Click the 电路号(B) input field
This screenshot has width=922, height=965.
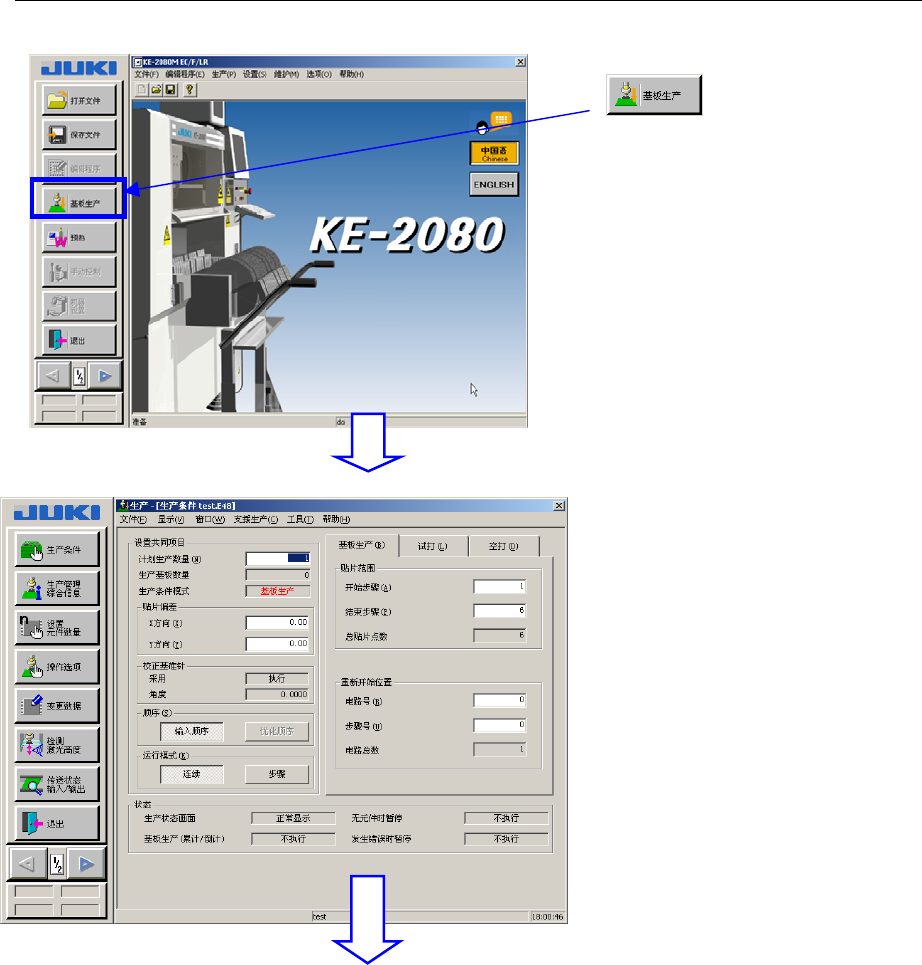click(x=500, y=700)
